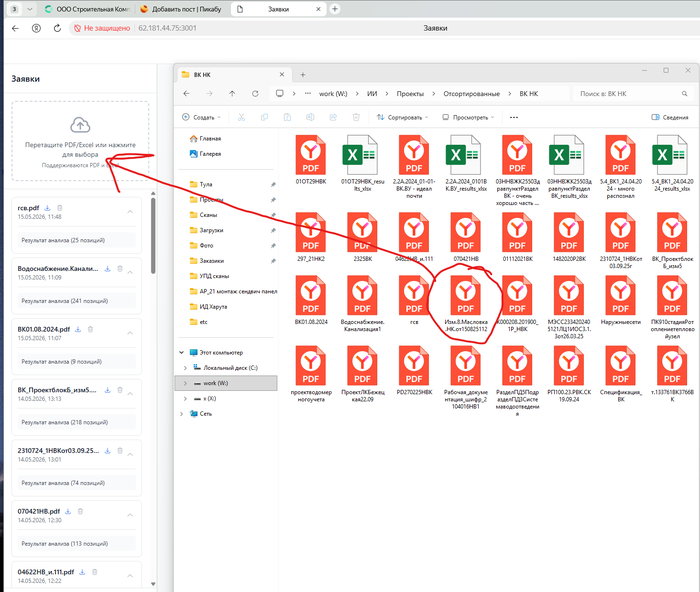This screenshot has width=700, height=592.
Task: Switch to the Добавить пост | Пикабу tab
Action: pyautogui.click(x=182, y=9)
